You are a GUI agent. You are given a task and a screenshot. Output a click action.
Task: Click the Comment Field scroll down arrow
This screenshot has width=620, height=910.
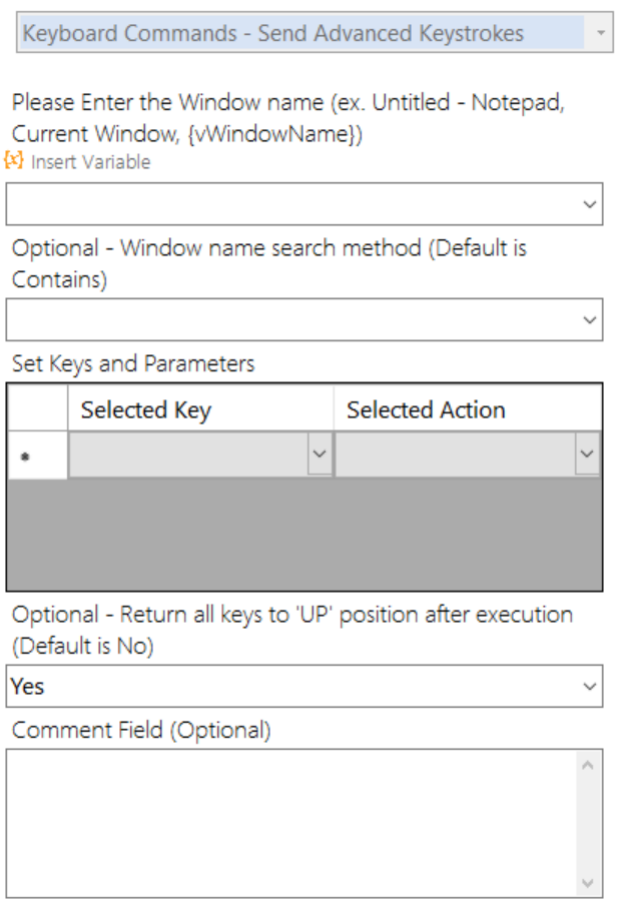(588, 881)
